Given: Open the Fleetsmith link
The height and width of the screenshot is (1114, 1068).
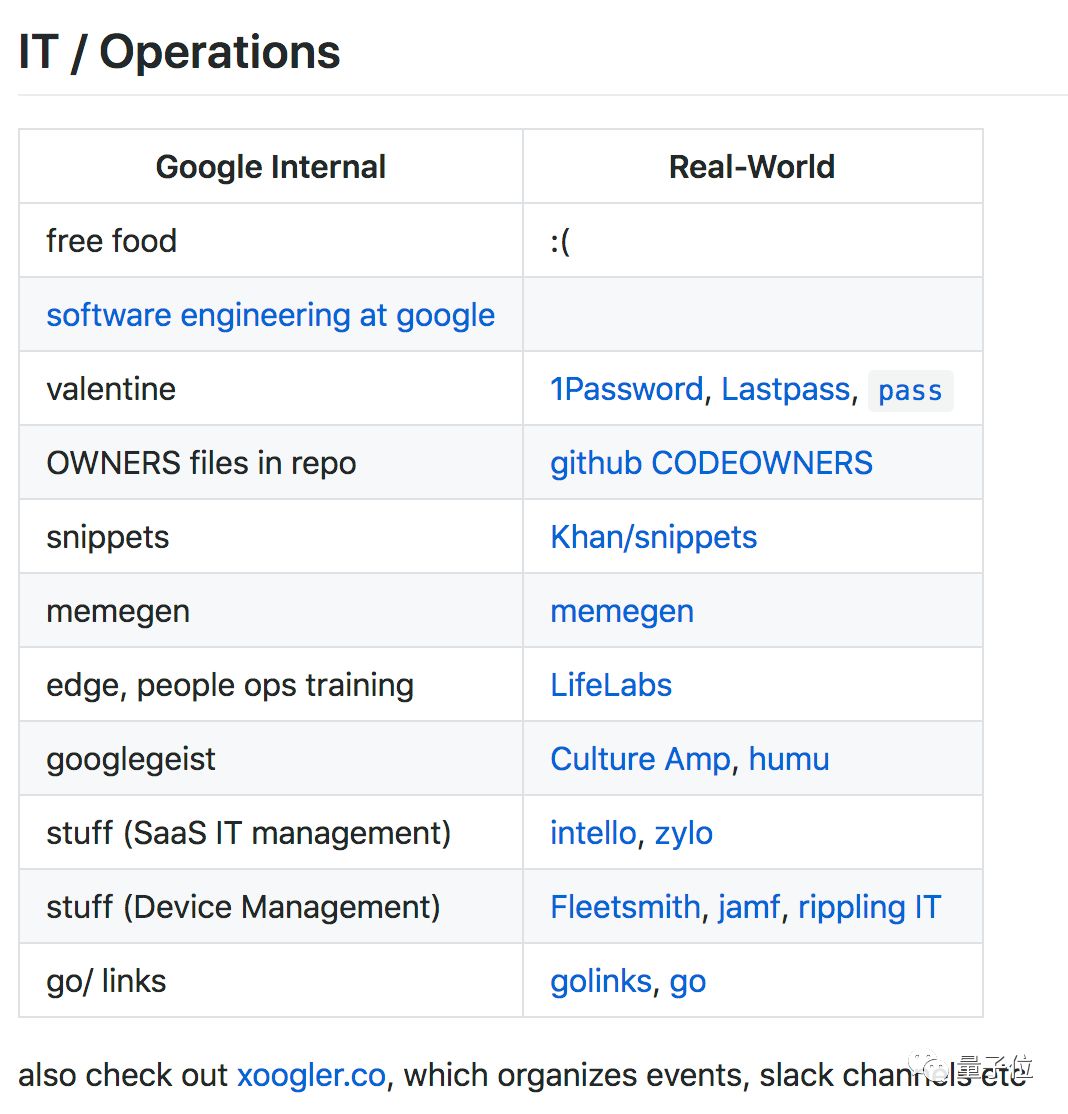Looking at the screenshot, I should (626, 907).
